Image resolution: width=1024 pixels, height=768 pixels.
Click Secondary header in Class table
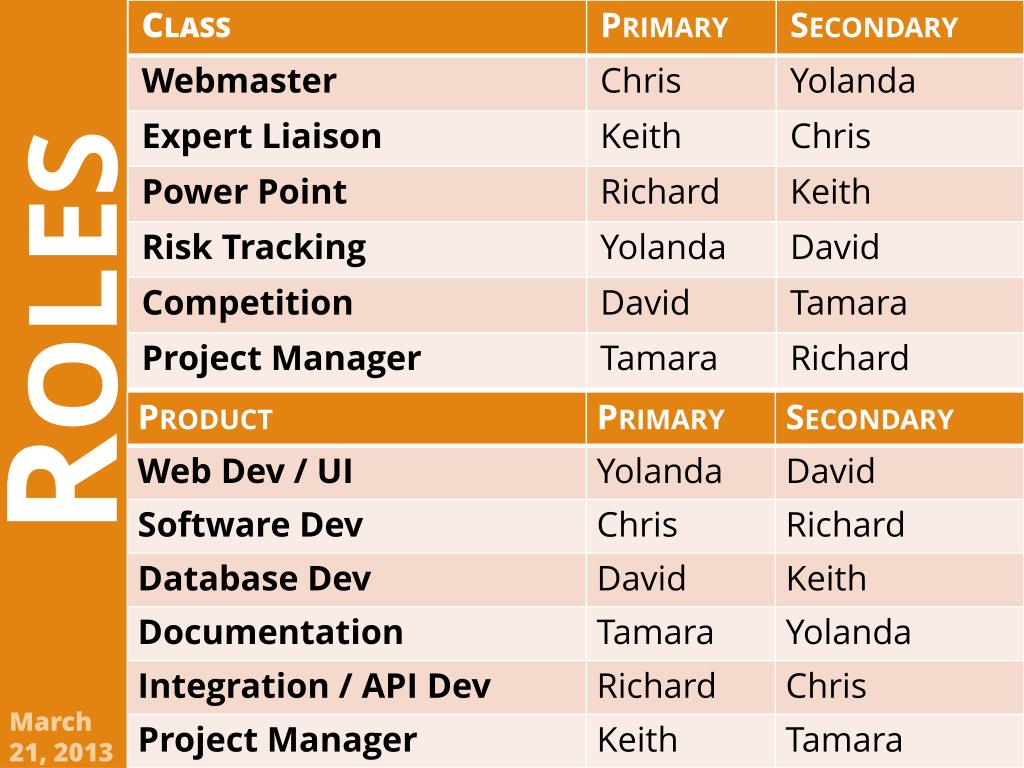pyautogui.click(x=874, y=26)
